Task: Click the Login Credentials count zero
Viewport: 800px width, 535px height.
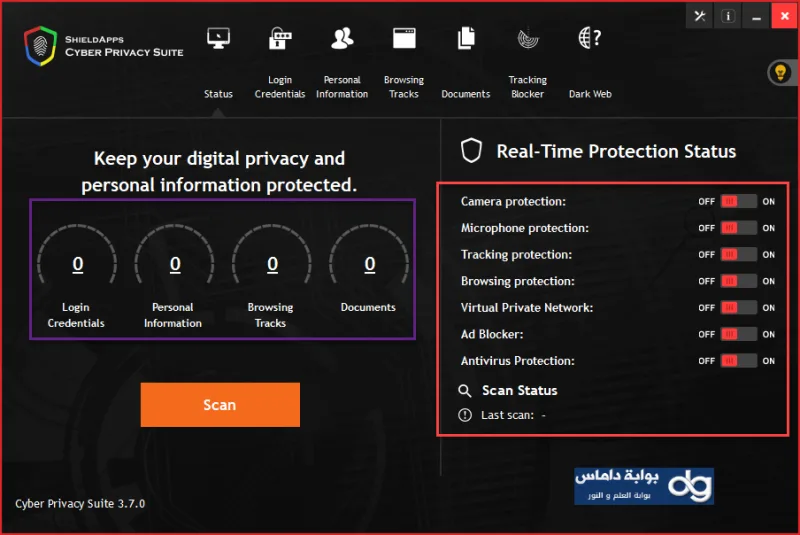Action: pos(78,264)
